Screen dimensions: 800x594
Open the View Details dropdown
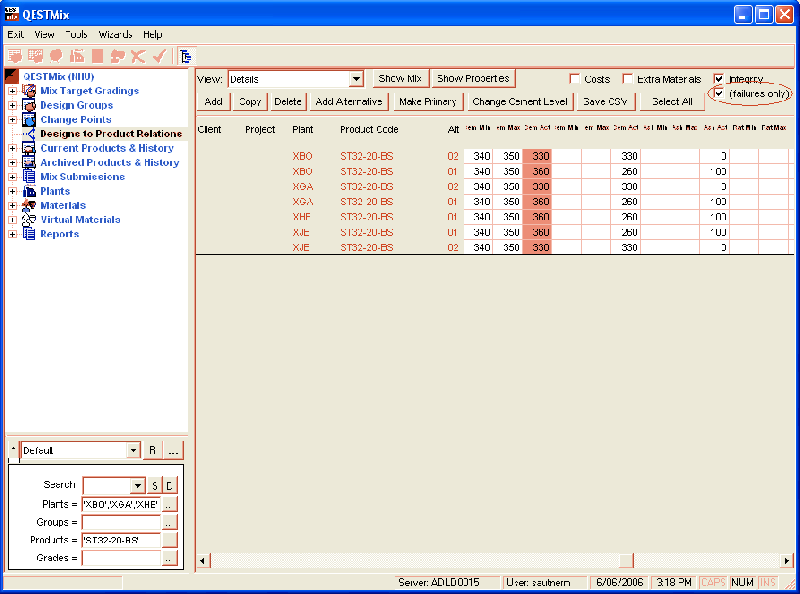357,78
